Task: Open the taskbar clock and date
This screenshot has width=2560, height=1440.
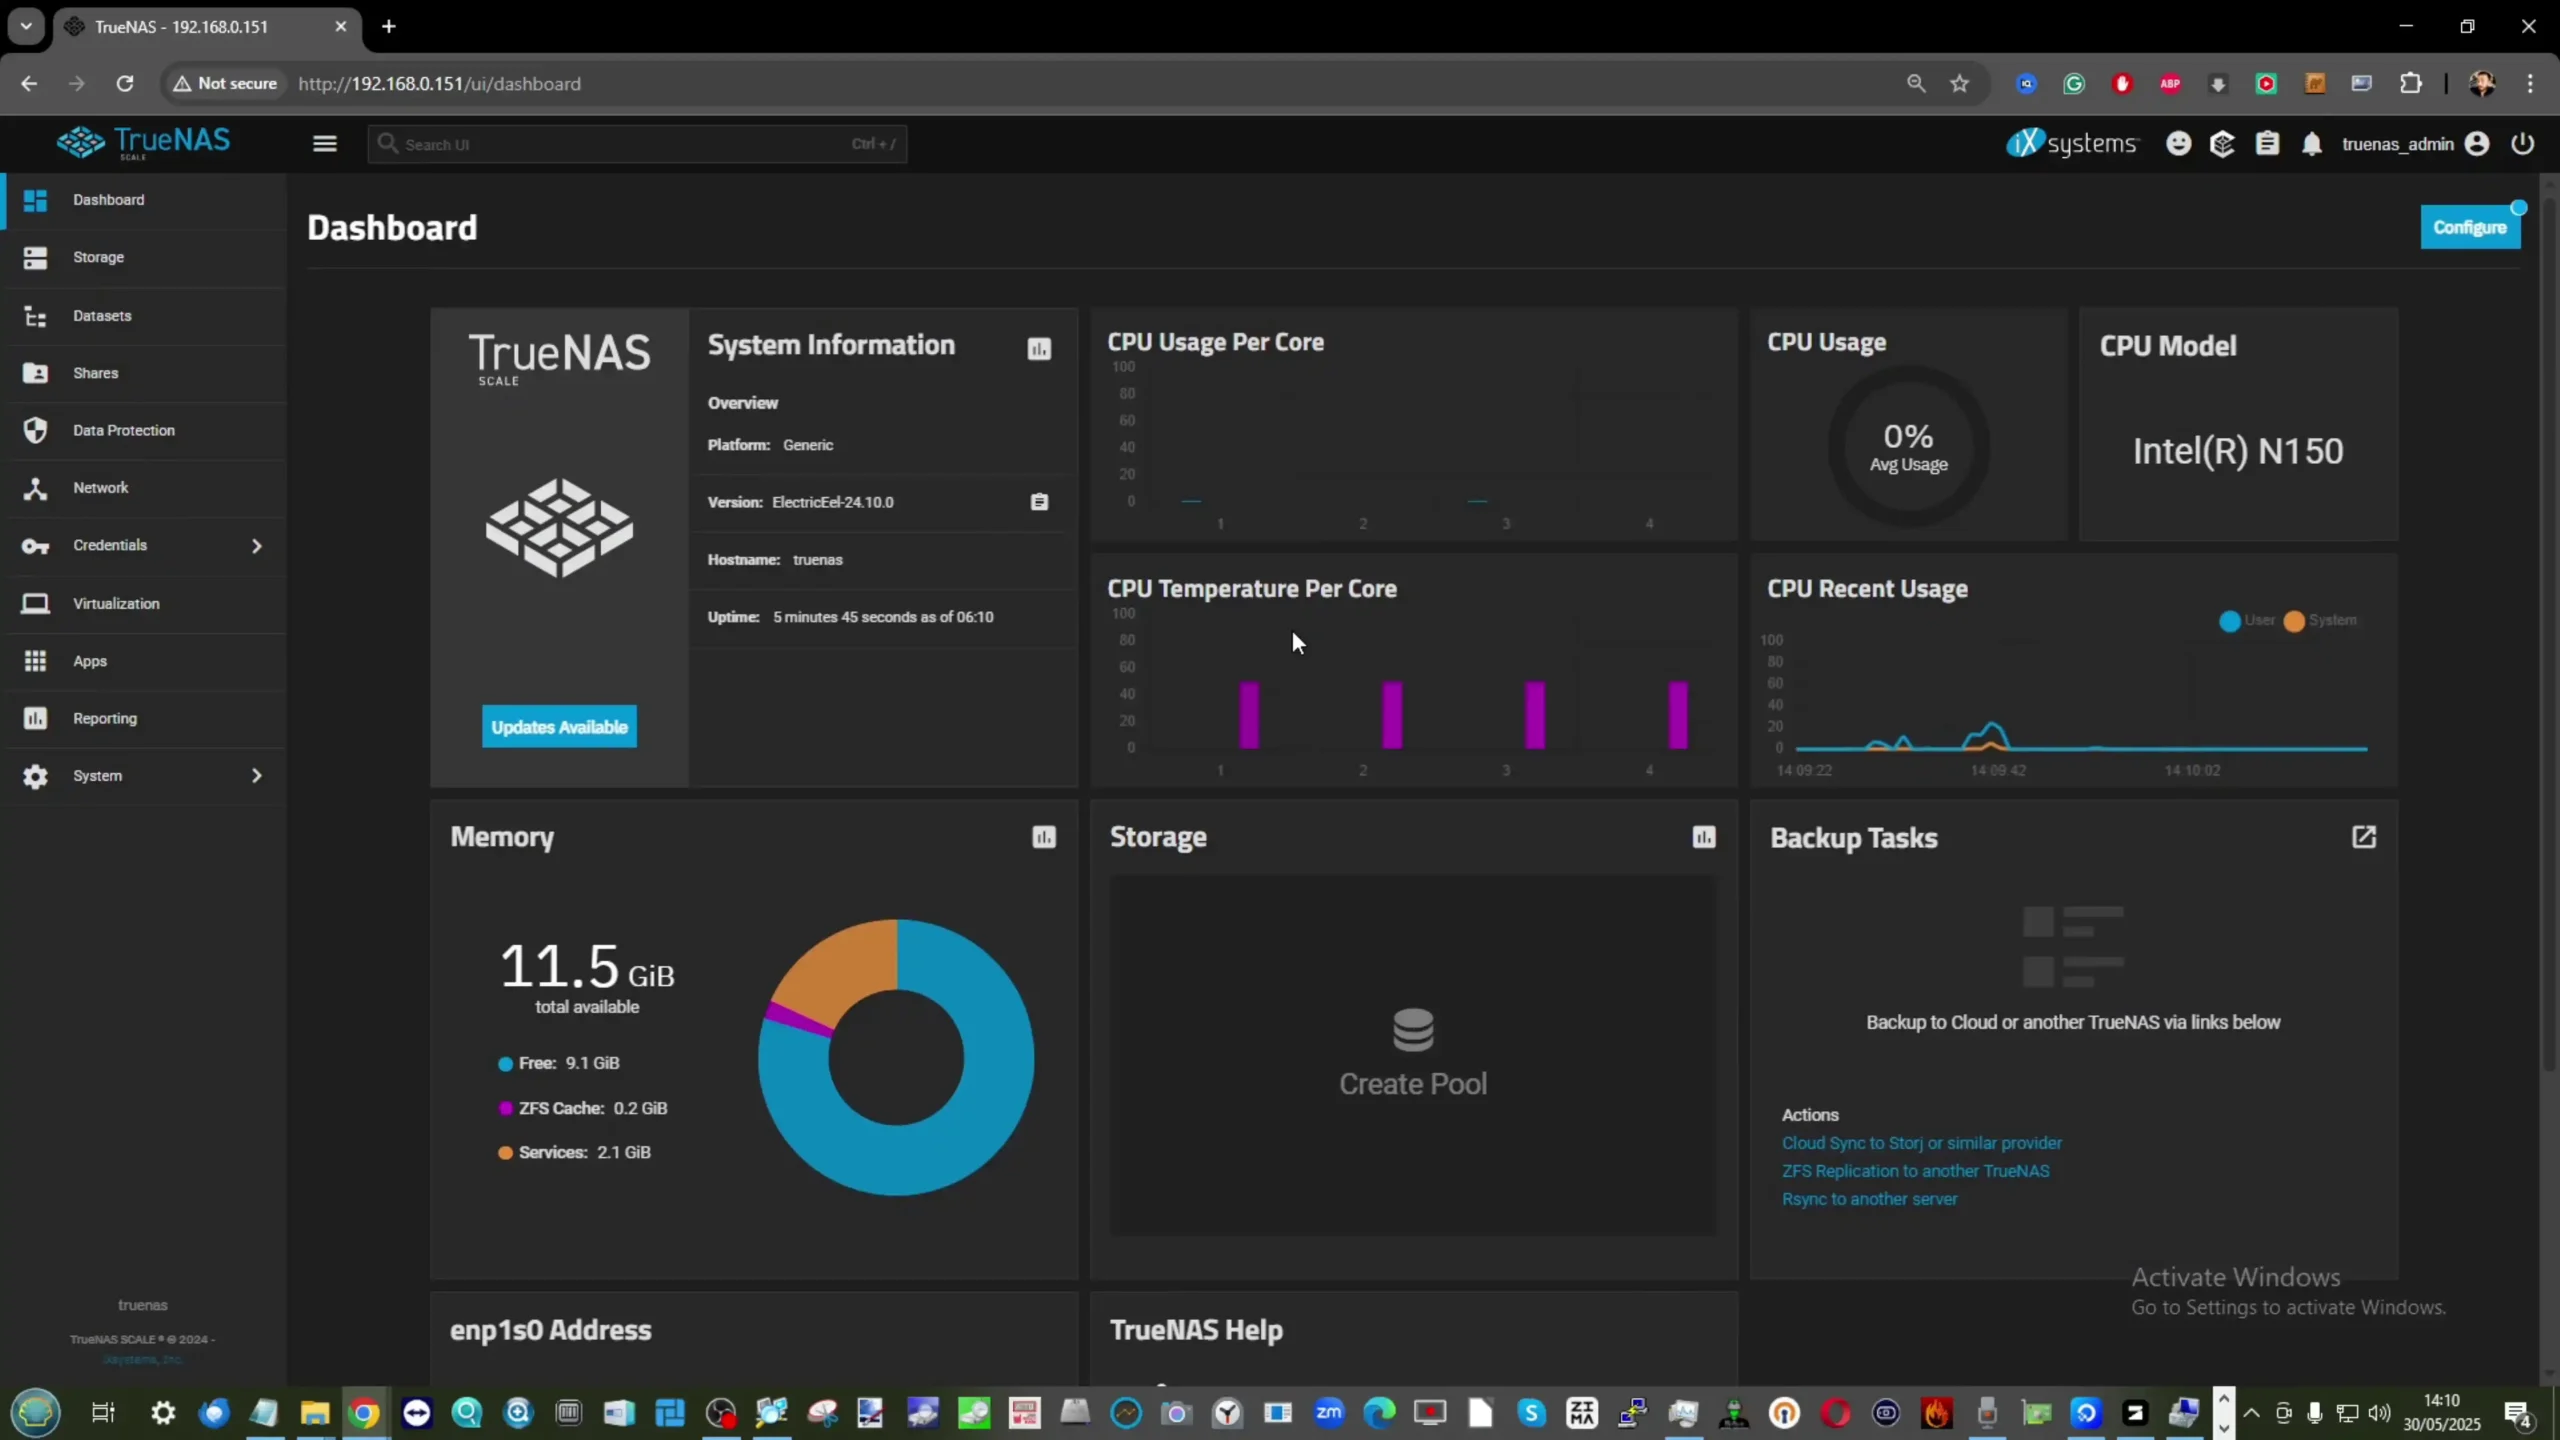Action: [2441, 1412]
